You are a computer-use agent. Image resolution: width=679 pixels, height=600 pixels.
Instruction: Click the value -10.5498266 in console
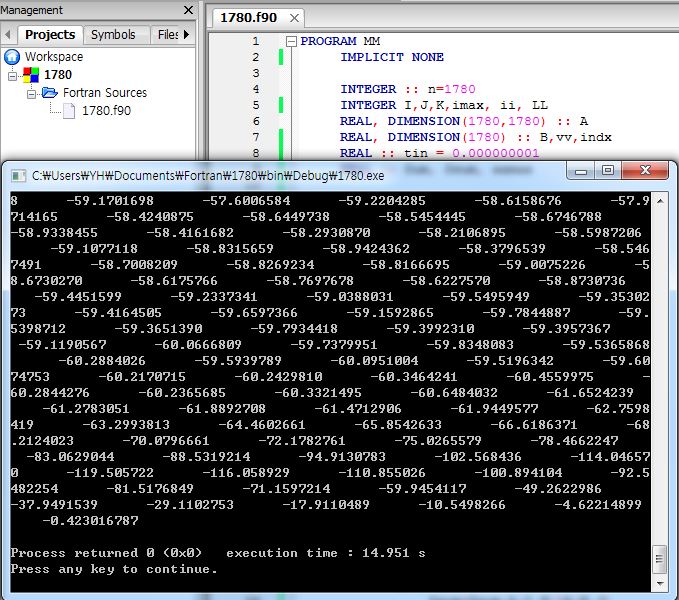[x=462, y=505]
